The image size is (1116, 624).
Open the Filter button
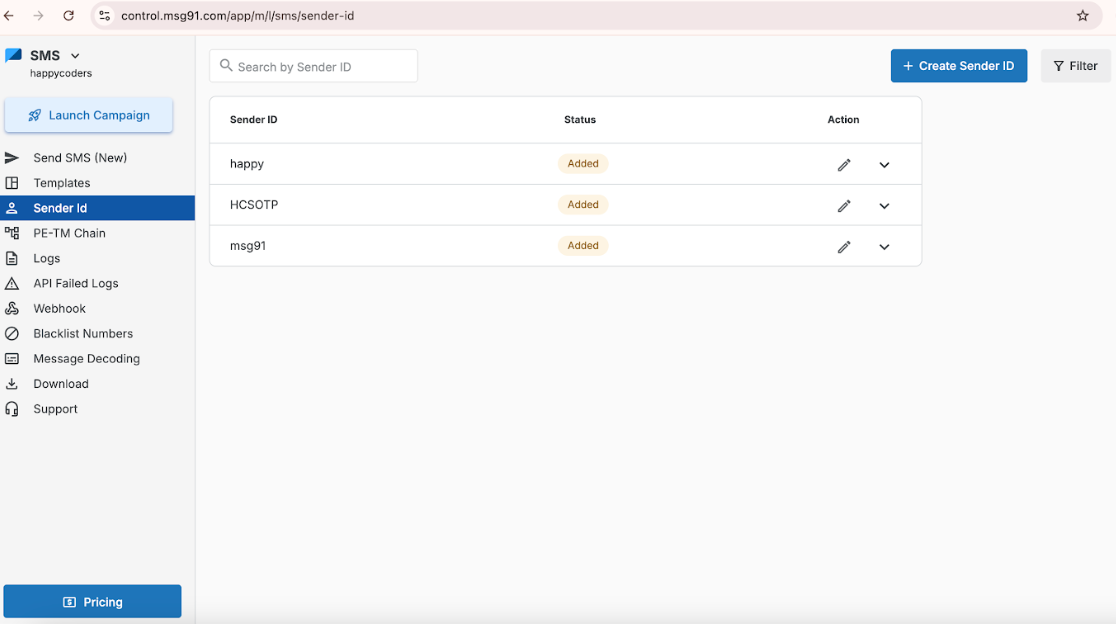point(1075,65)
